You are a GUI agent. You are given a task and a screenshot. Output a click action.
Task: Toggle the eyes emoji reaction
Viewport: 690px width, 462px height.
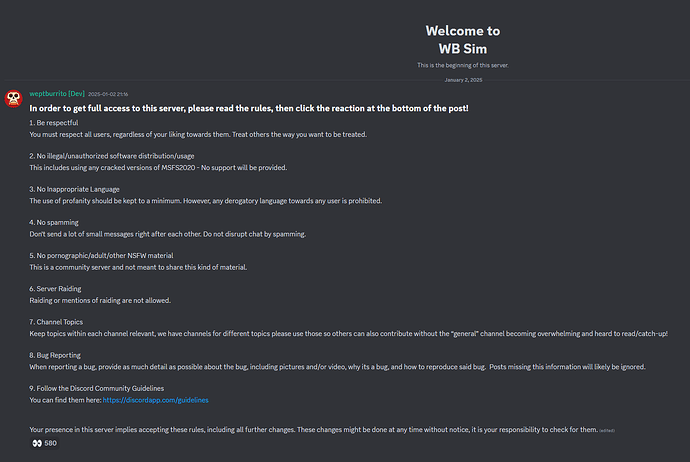pos(37,443)
